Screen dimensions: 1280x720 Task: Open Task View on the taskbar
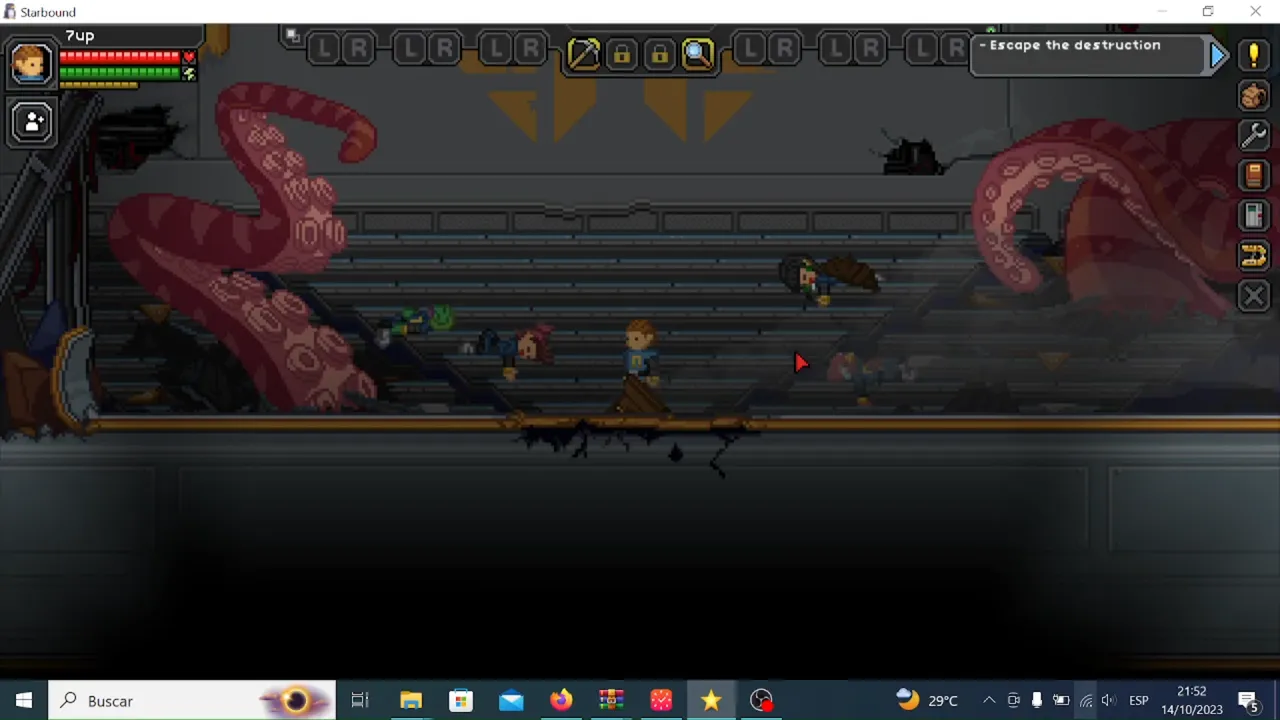tap(360, 700)
